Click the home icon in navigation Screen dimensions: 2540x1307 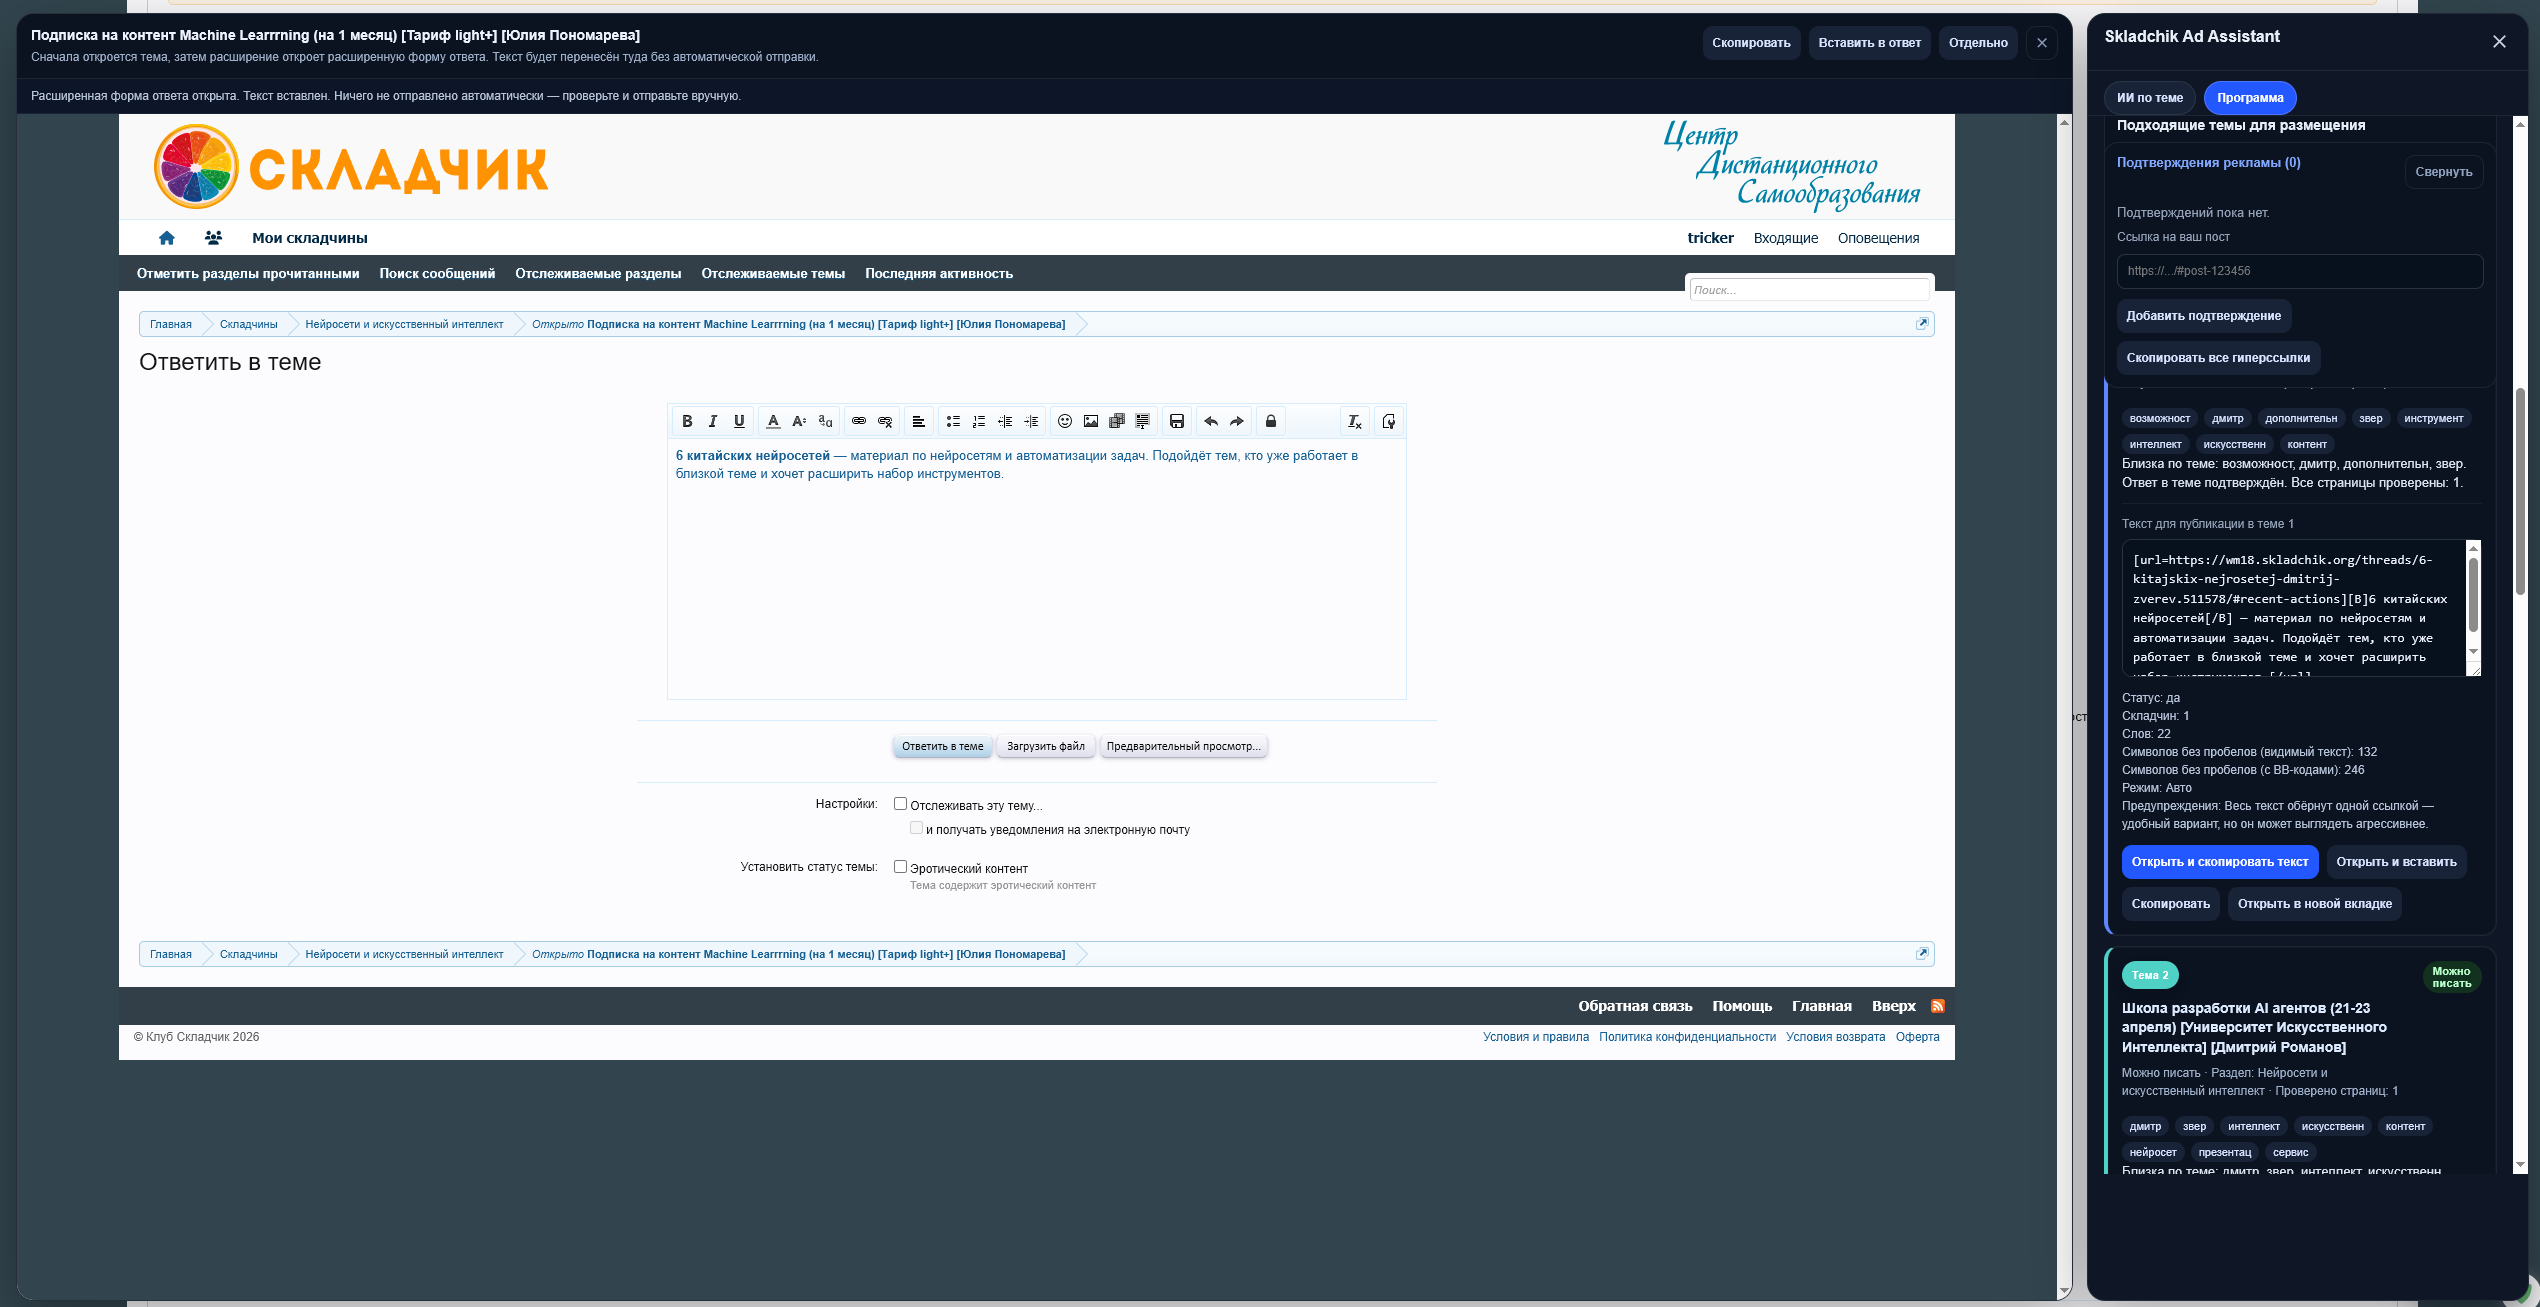[167, 238]
